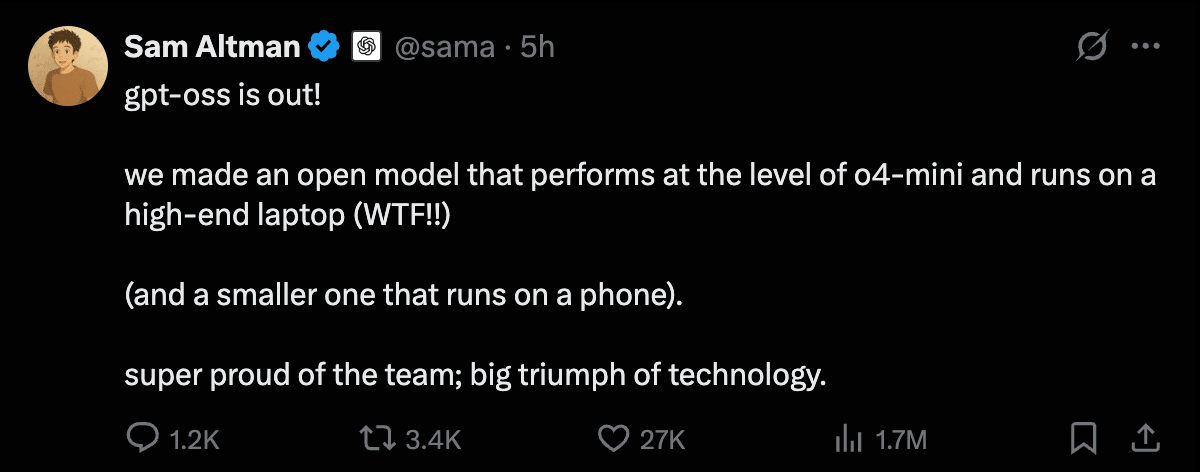Viewport: 1200px width, 472px height.
Task: Open the share post upload-arrow menu
Action: [1145, 437]
